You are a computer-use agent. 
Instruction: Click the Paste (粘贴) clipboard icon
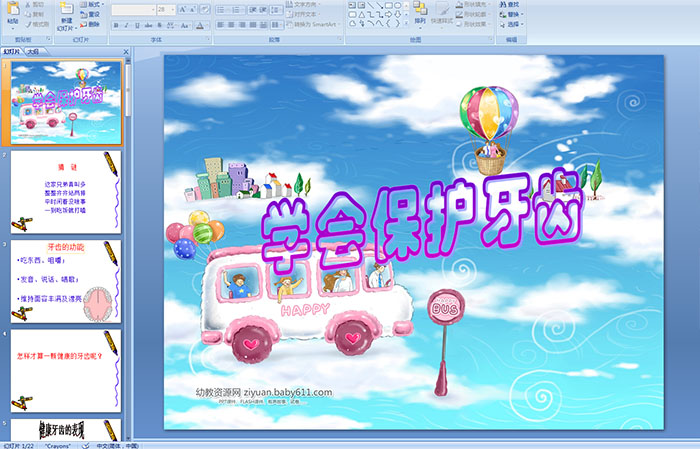pos(13,8)
